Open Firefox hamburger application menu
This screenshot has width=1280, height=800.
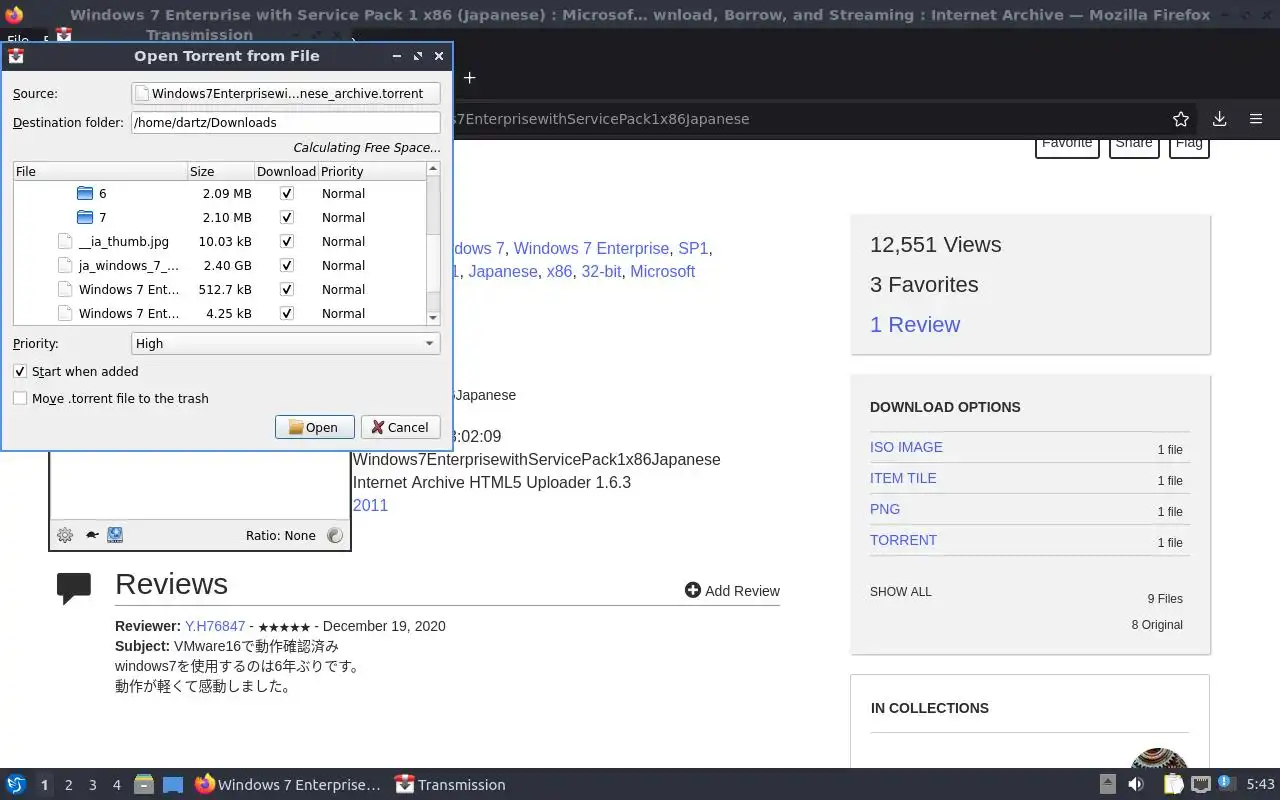click(x=1256, y=119)
